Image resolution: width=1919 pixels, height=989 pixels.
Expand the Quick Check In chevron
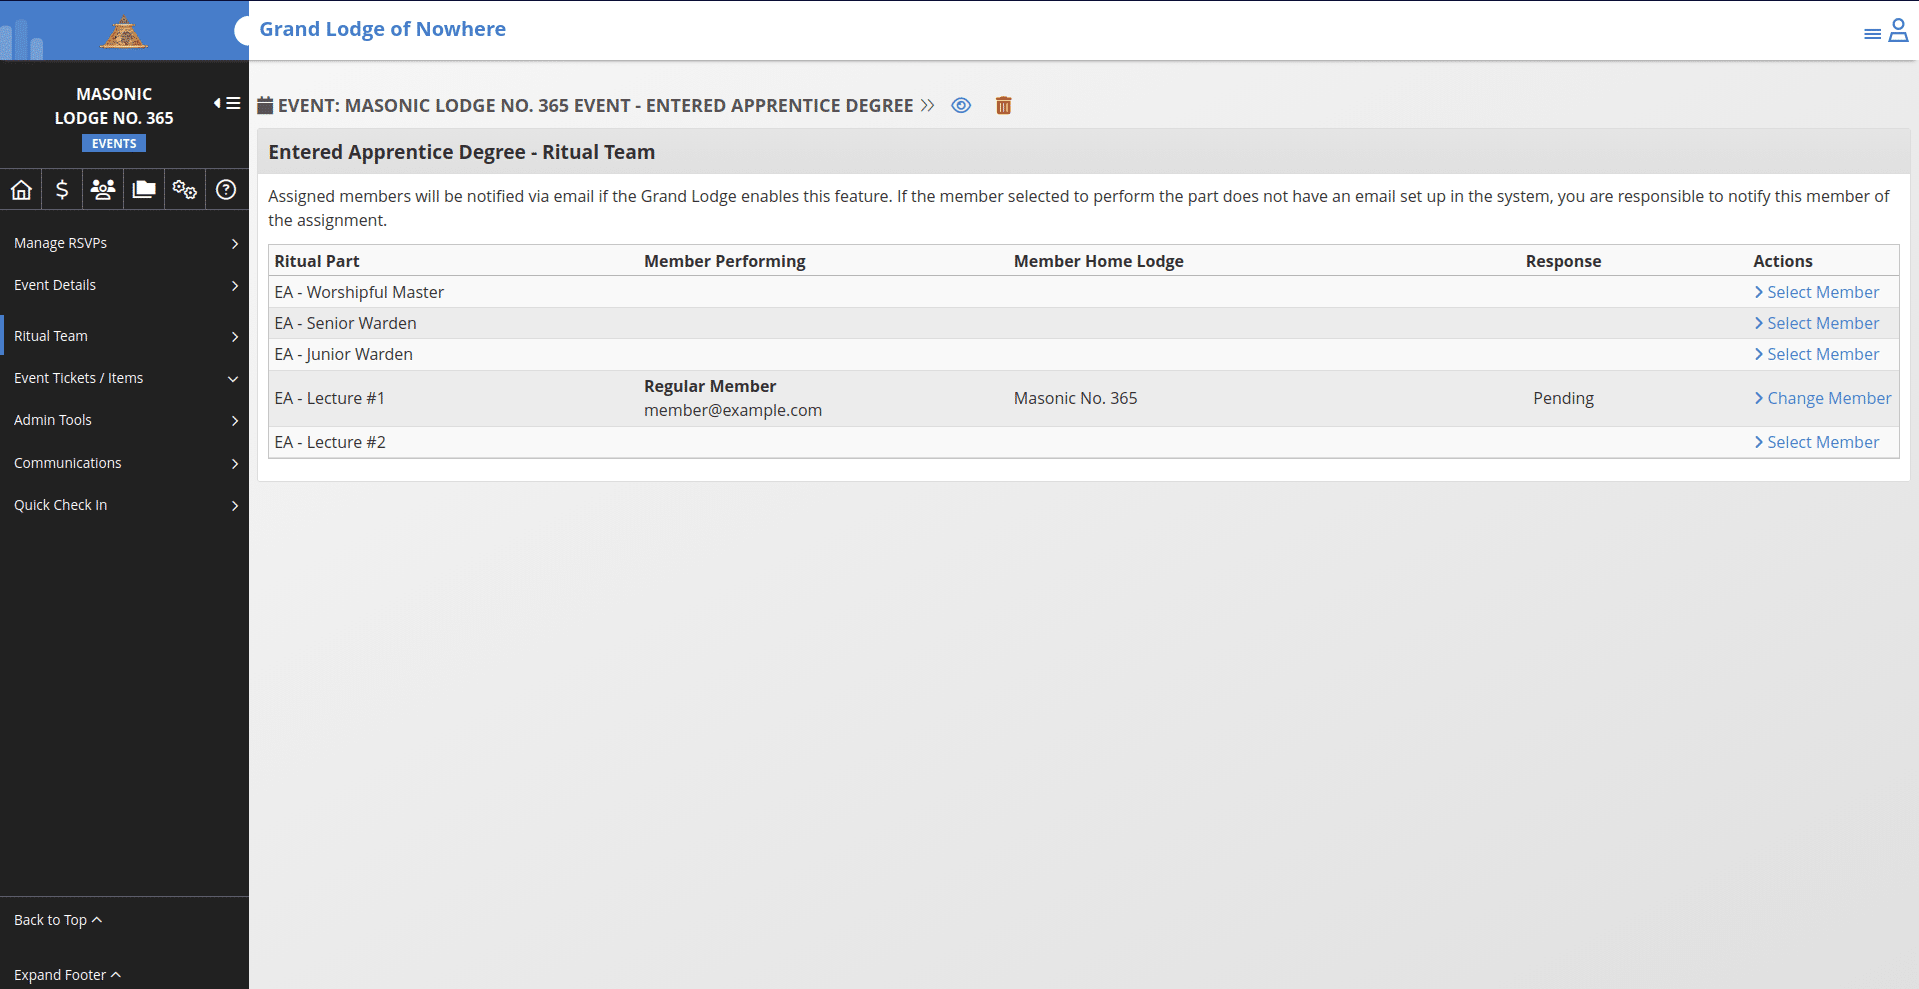(235, 506)
